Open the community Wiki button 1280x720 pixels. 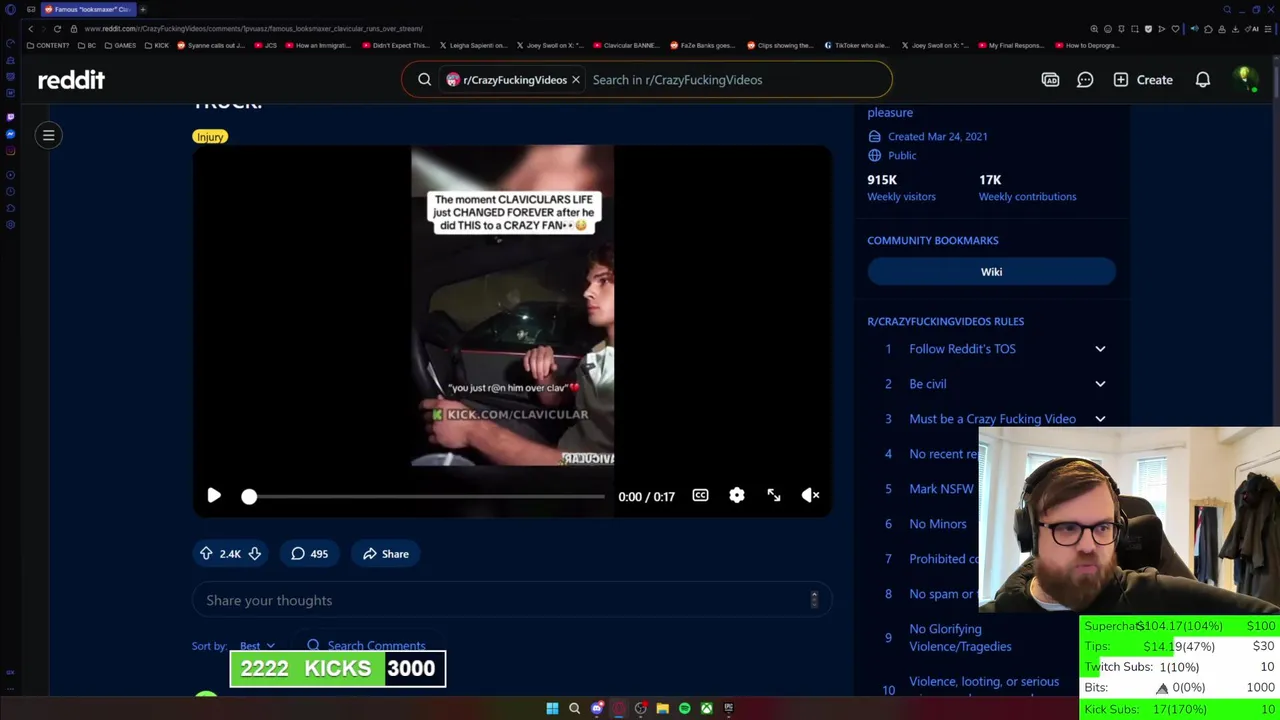click(991, 272)
